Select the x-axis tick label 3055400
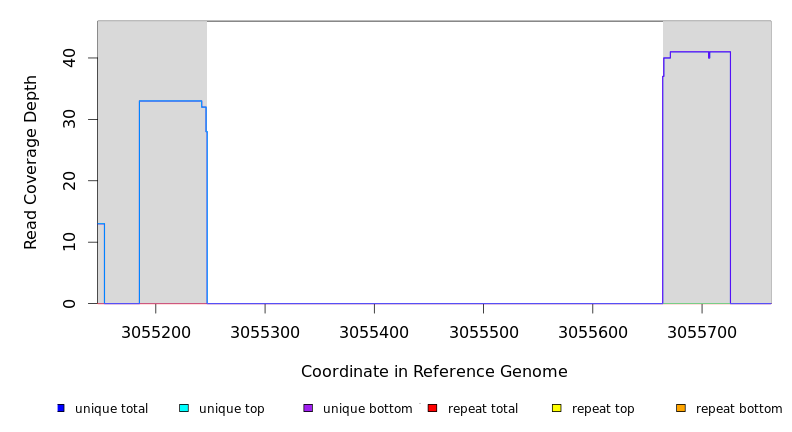 pyautogui.click(x=374, y=331)
